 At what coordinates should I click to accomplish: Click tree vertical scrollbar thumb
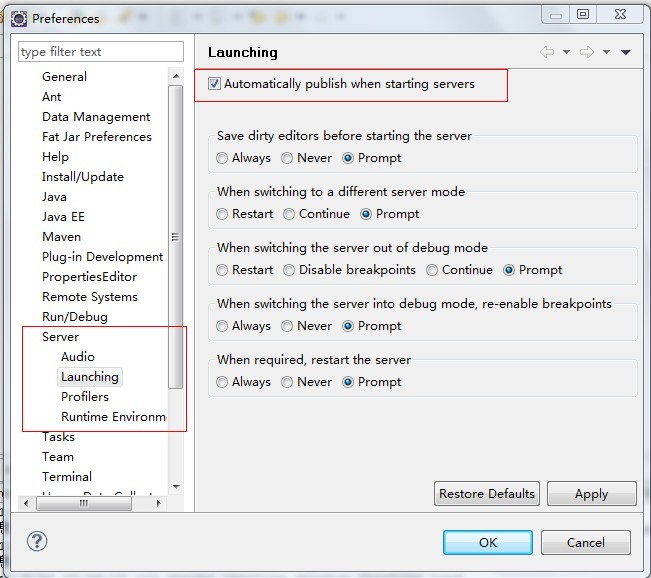click(x=176, y=237)
